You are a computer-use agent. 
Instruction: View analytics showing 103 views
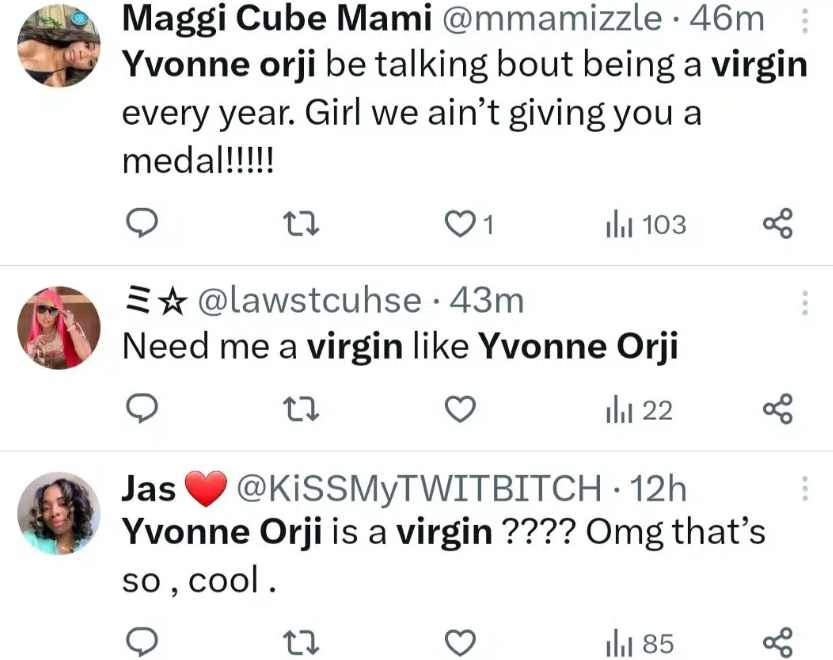(x=646, y=225)
